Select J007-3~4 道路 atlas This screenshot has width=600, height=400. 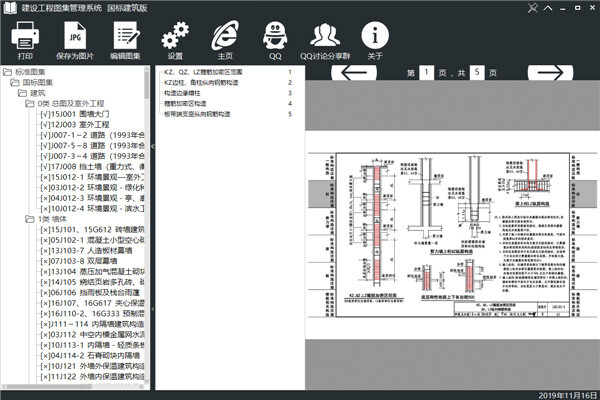coord(92,156)
